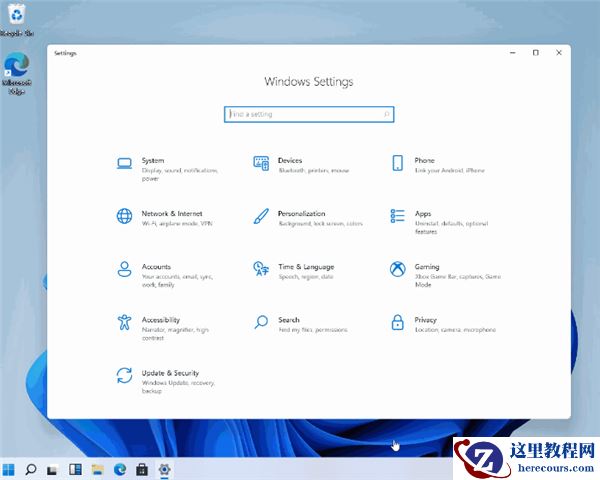This screenshot has width=600, height=480.
Task: Go to Network & Internet heading
Action: point(172,214)
